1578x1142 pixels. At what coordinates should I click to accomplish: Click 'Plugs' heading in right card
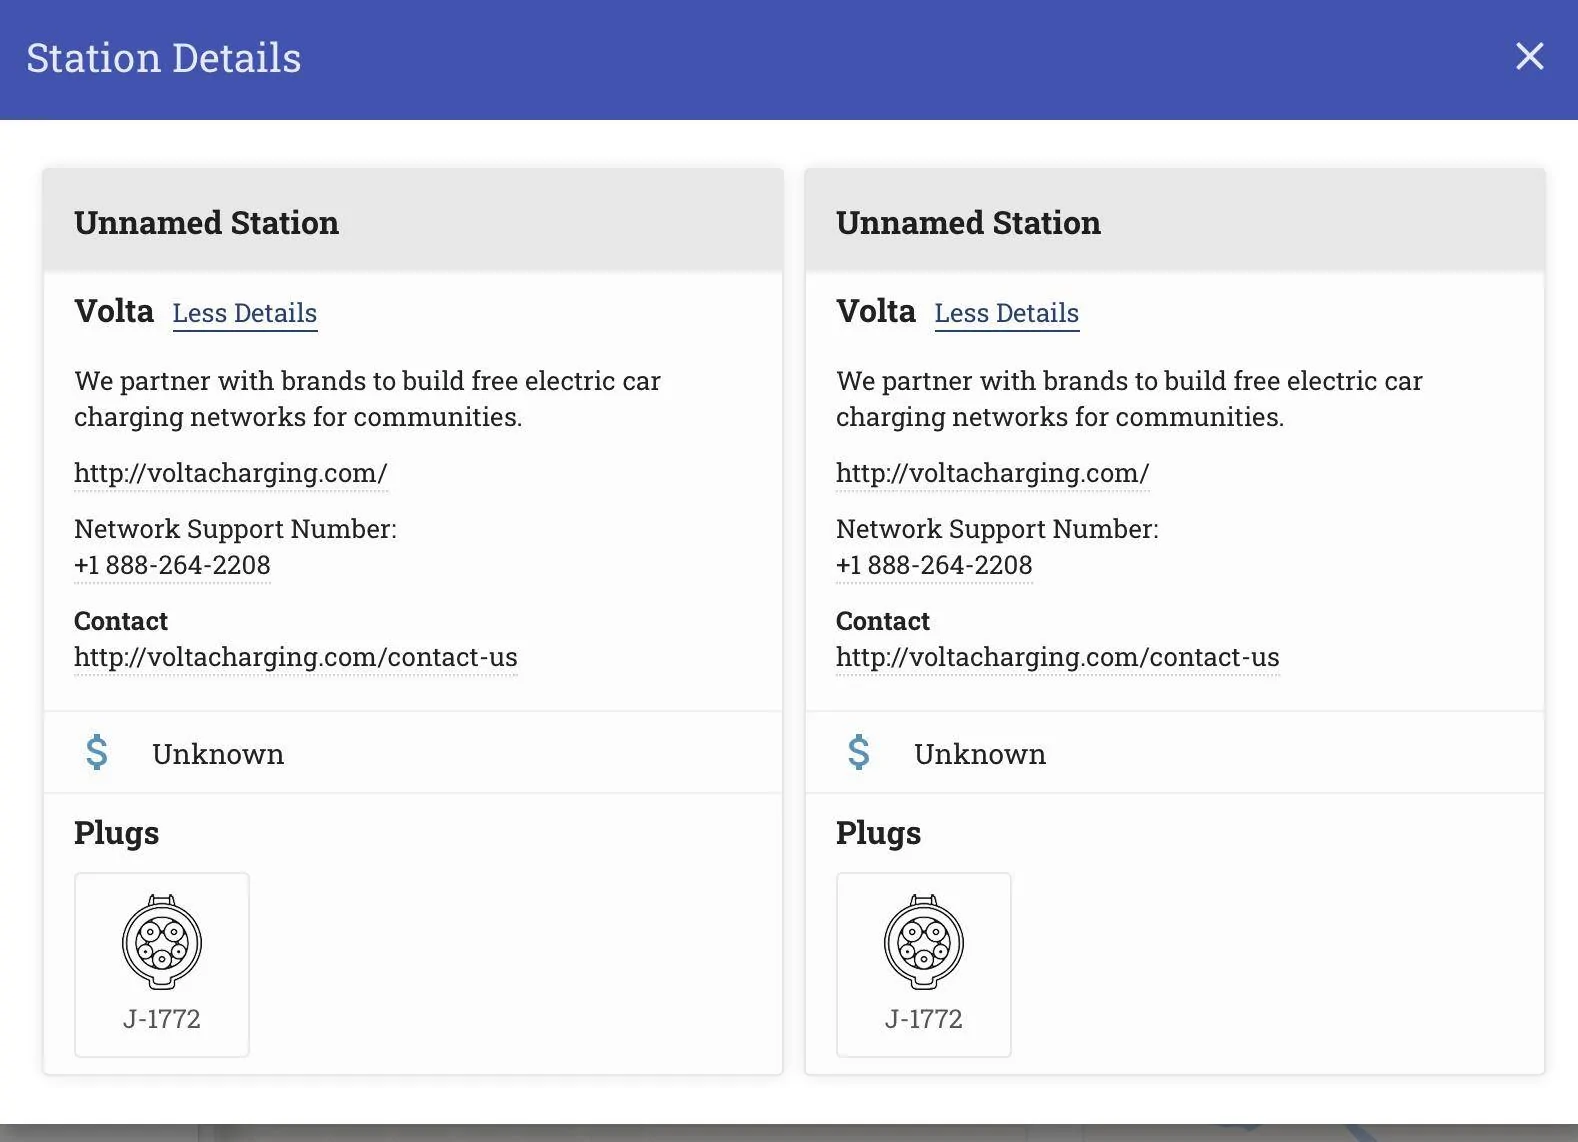[x=879, y=833]
